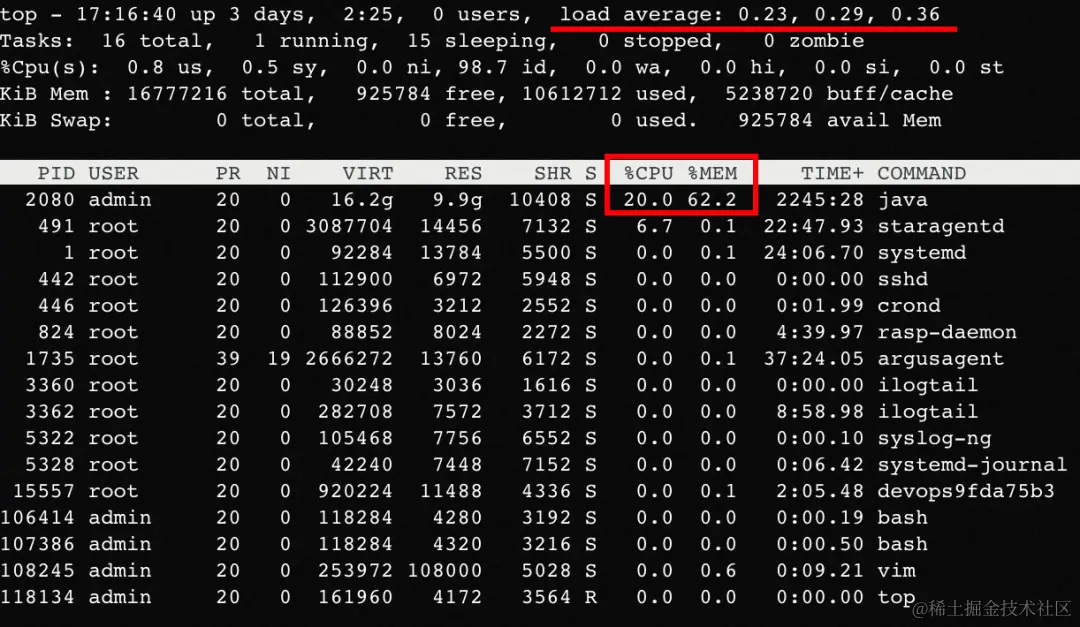Screen dimensions: 1080x627
Task: Click the 0.6 memory value for vim
Action: point(718,571)
